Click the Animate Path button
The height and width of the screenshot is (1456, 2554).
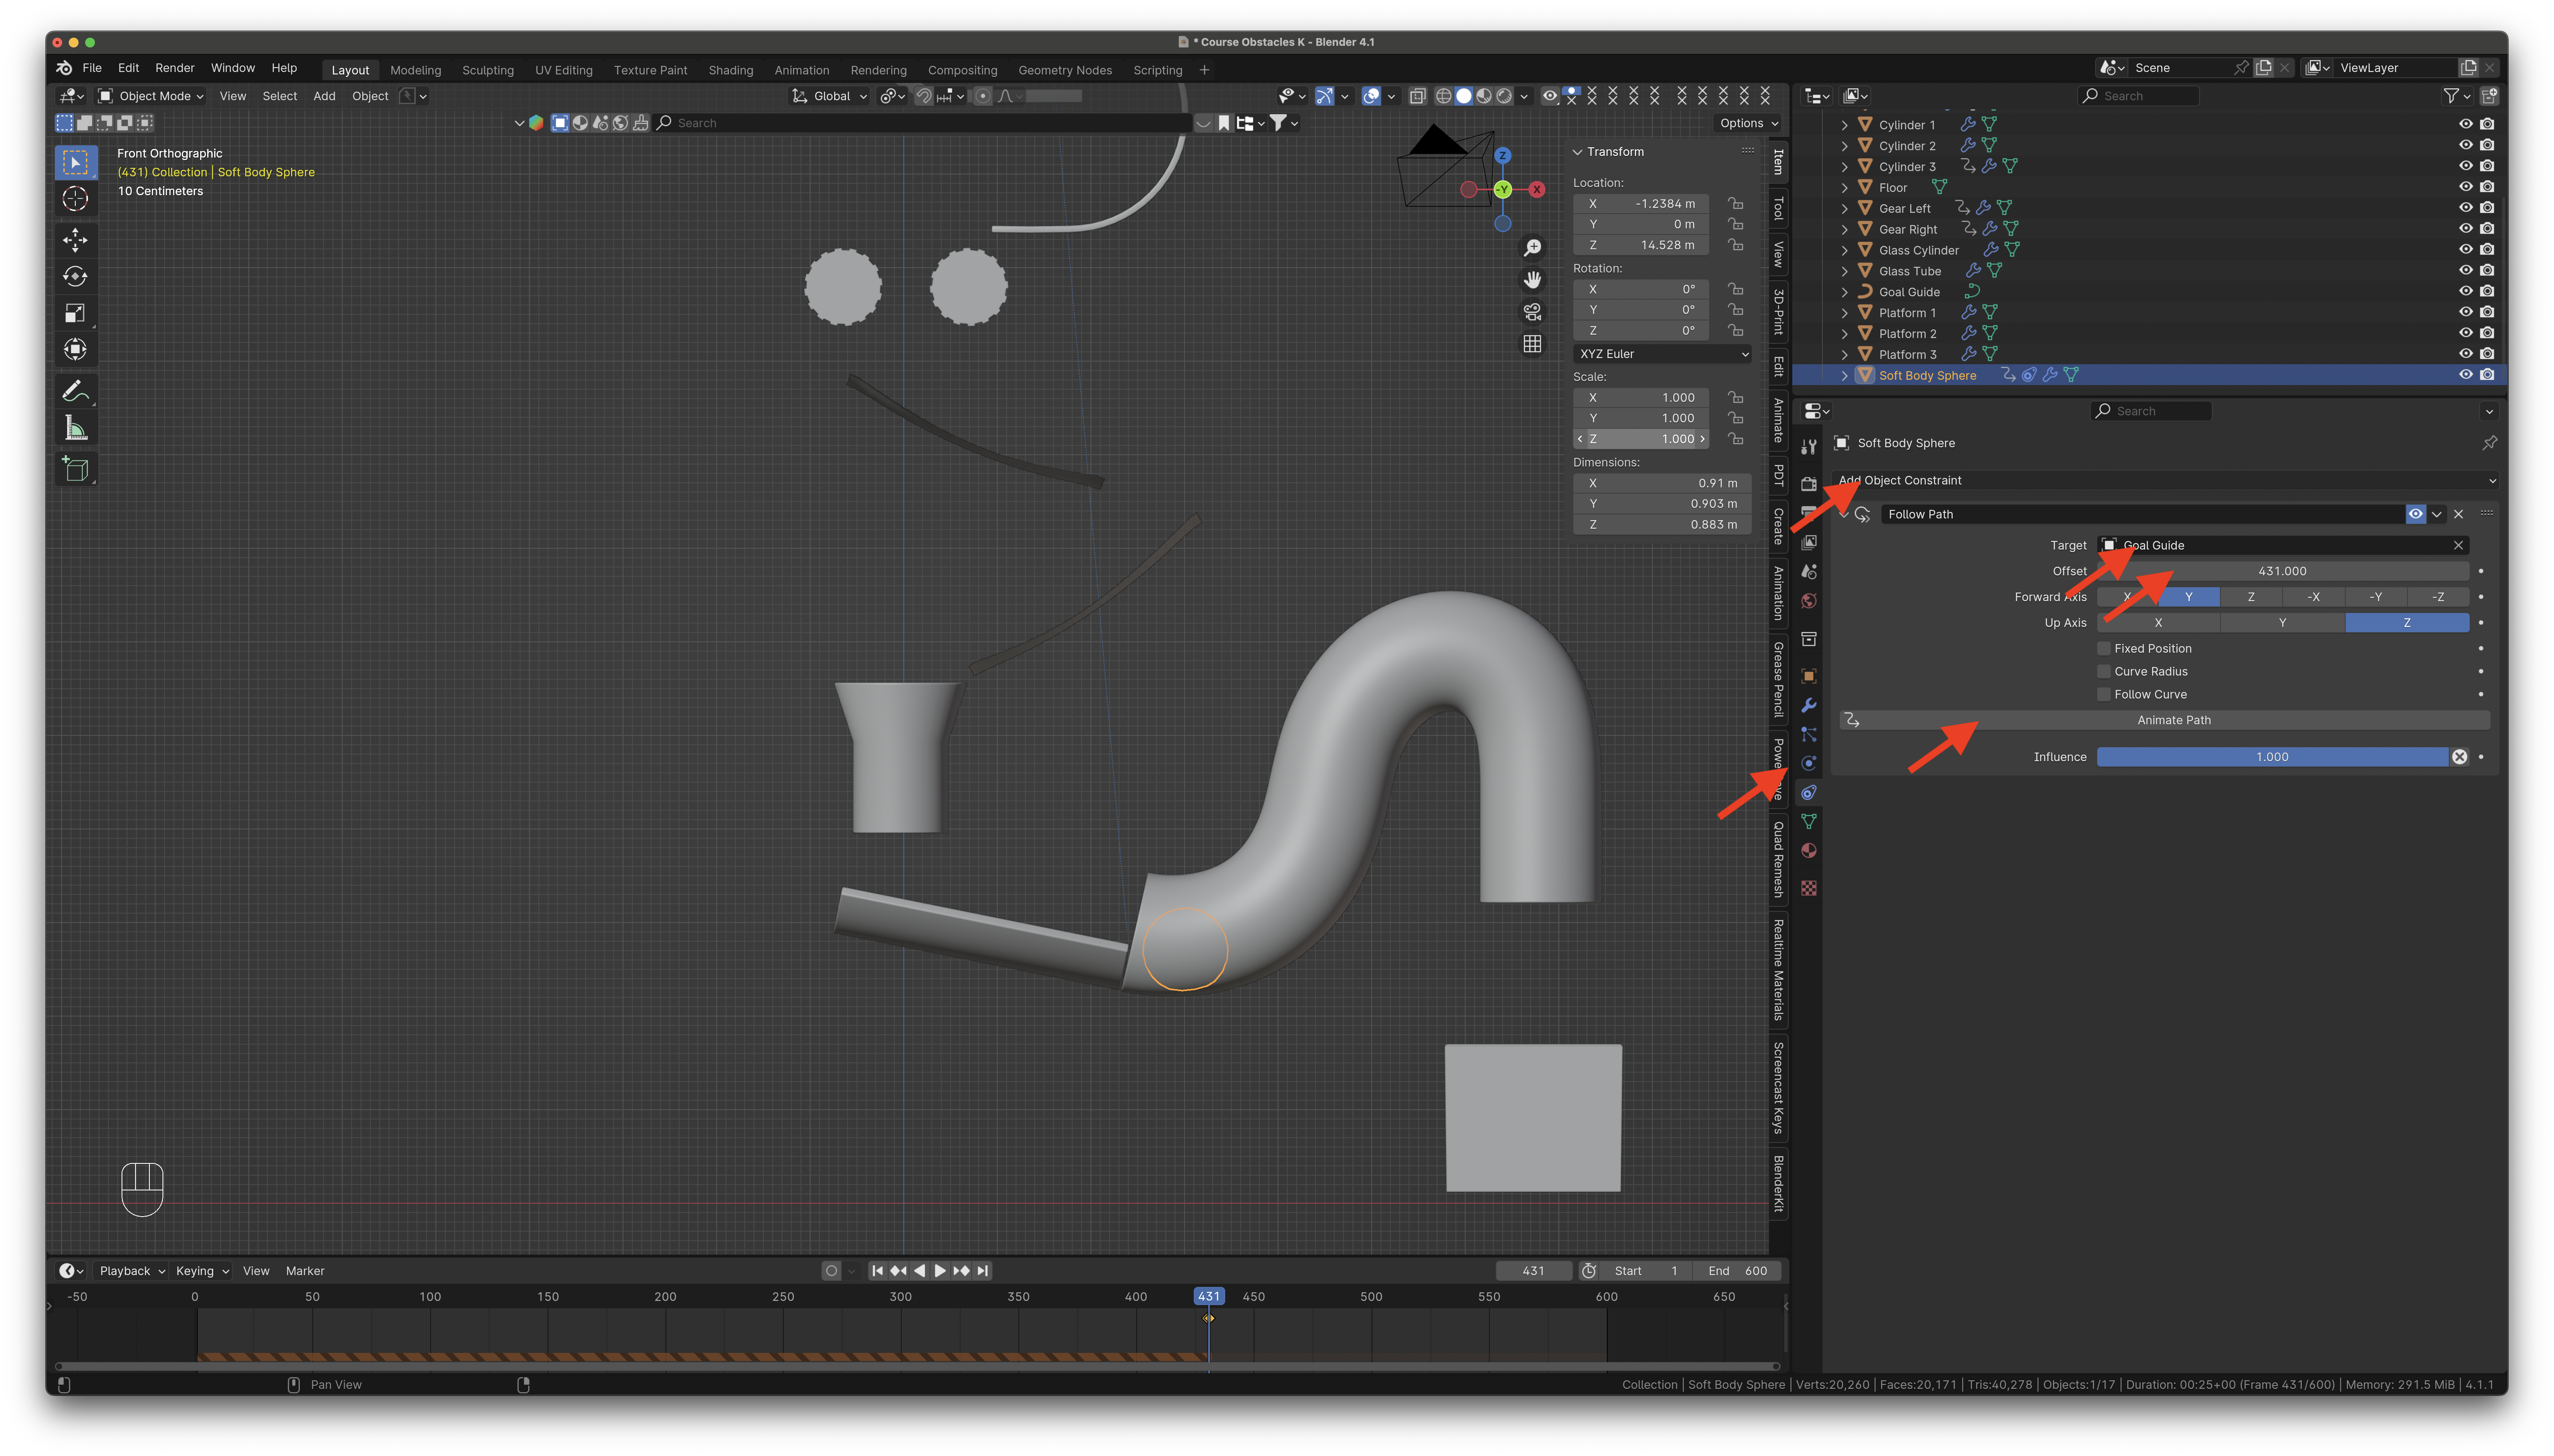click(2166, 720)
